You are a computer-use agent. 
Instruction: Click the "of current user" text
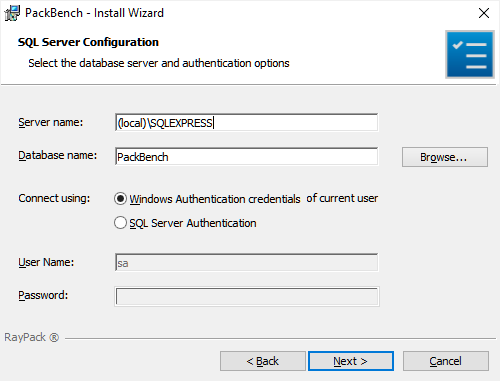coord(342,198)
